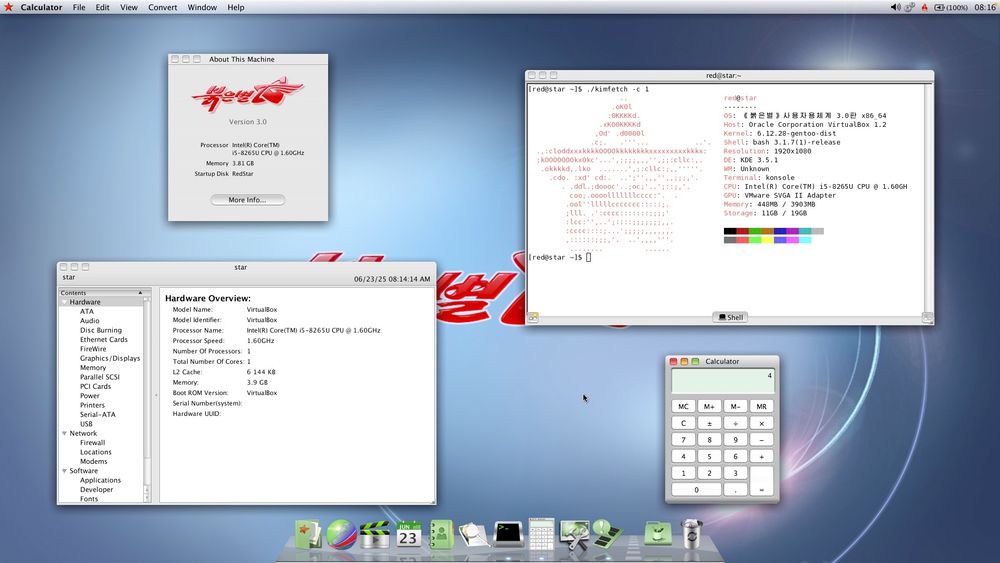
Task: Click the movie clapperboard dock icon
Action: (374, 533)
